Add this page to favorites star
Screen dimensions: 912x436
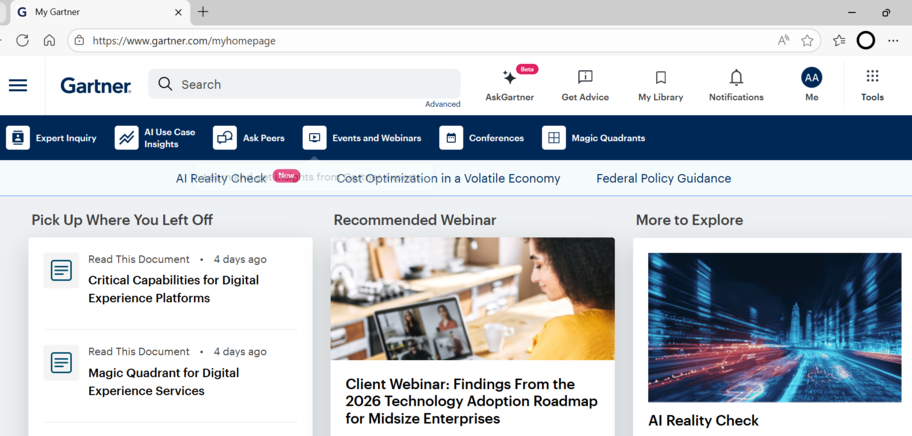[807, 40]
